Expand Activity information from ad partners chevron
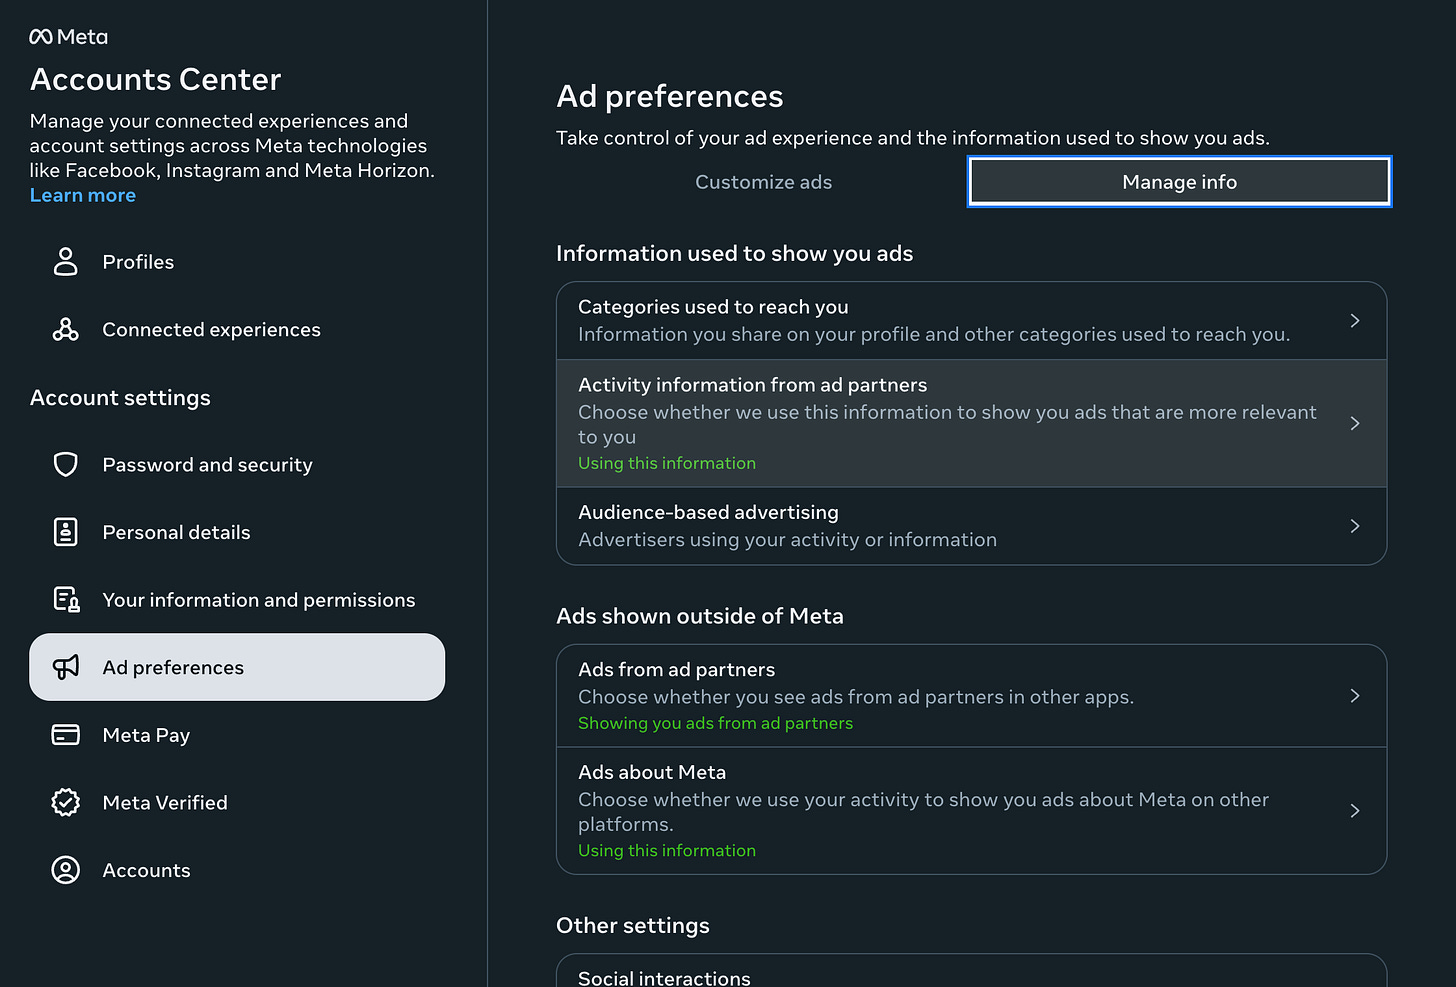 [1355, 423]
